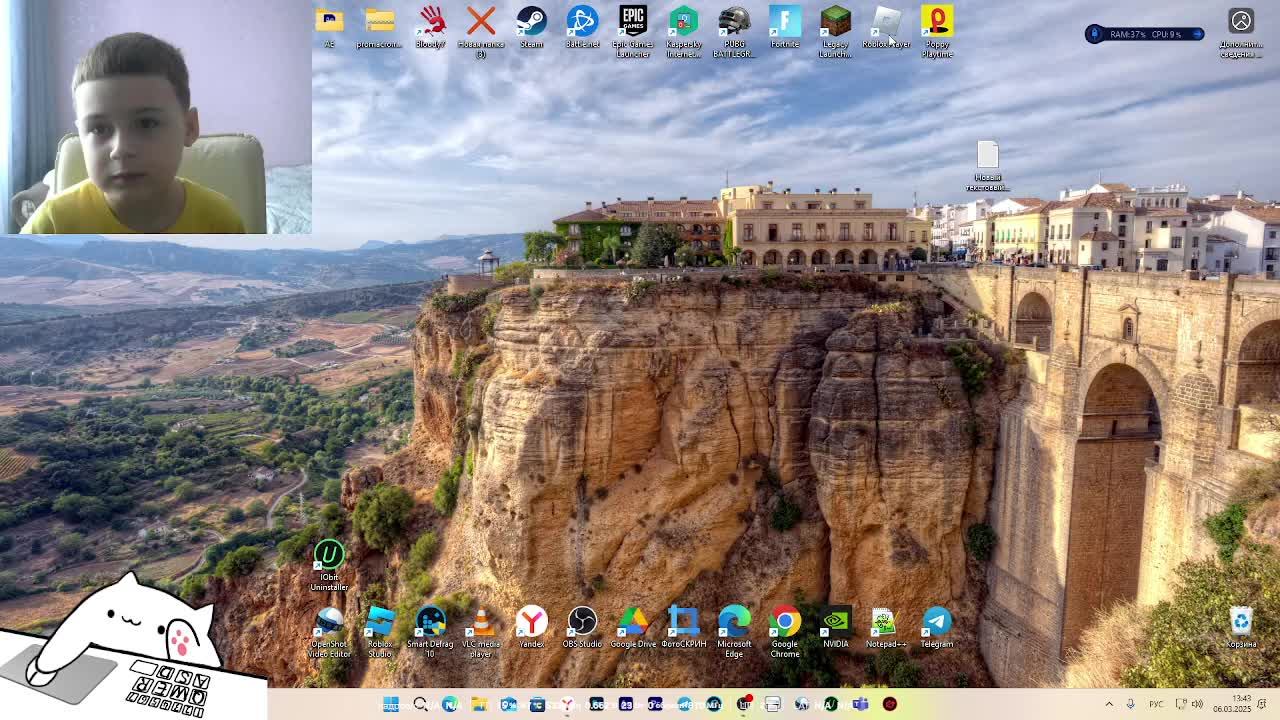Select the Microsoft Edge desktop icon
Image resolution: width=1280 pixels, height=720 pixels.
point(734,633)
